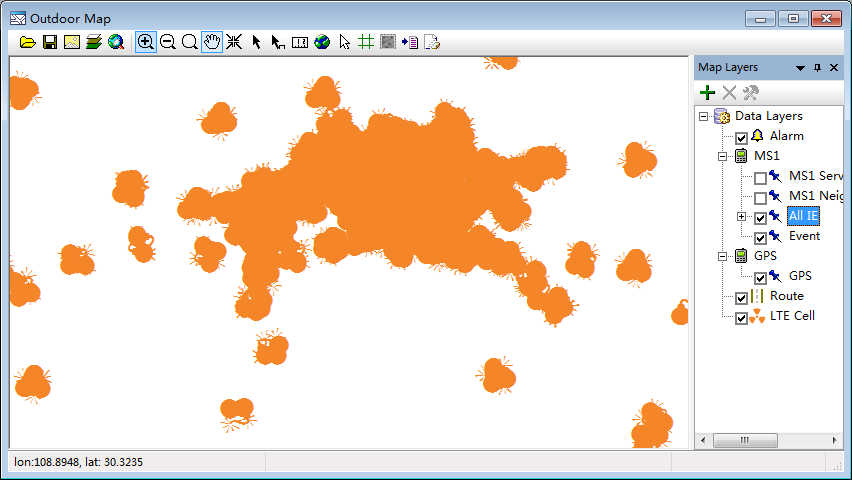Click the Outdoor Map window title icon

(18, 19)
